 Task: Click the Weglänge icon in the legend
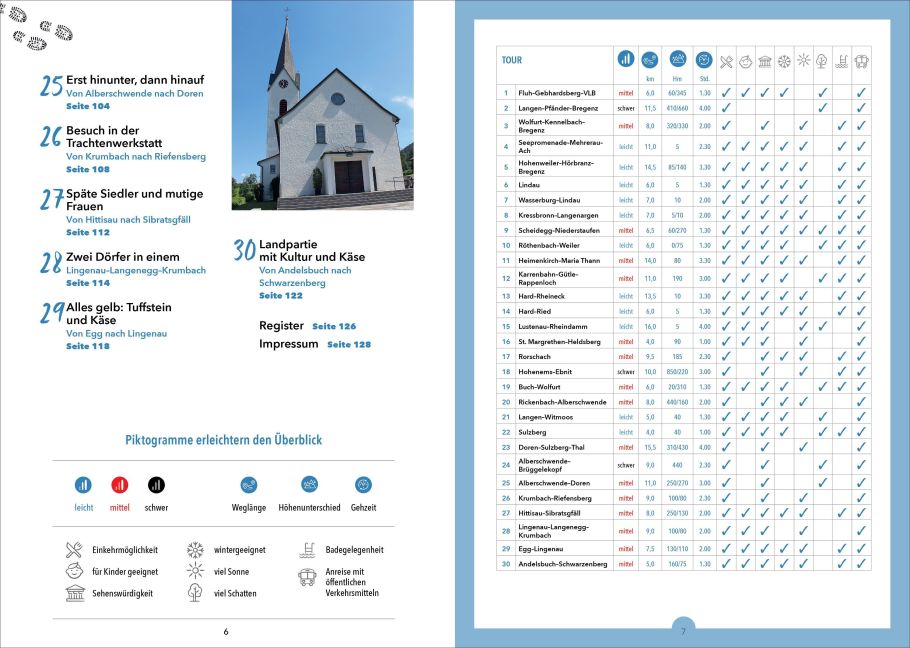(x=249, y=485)
